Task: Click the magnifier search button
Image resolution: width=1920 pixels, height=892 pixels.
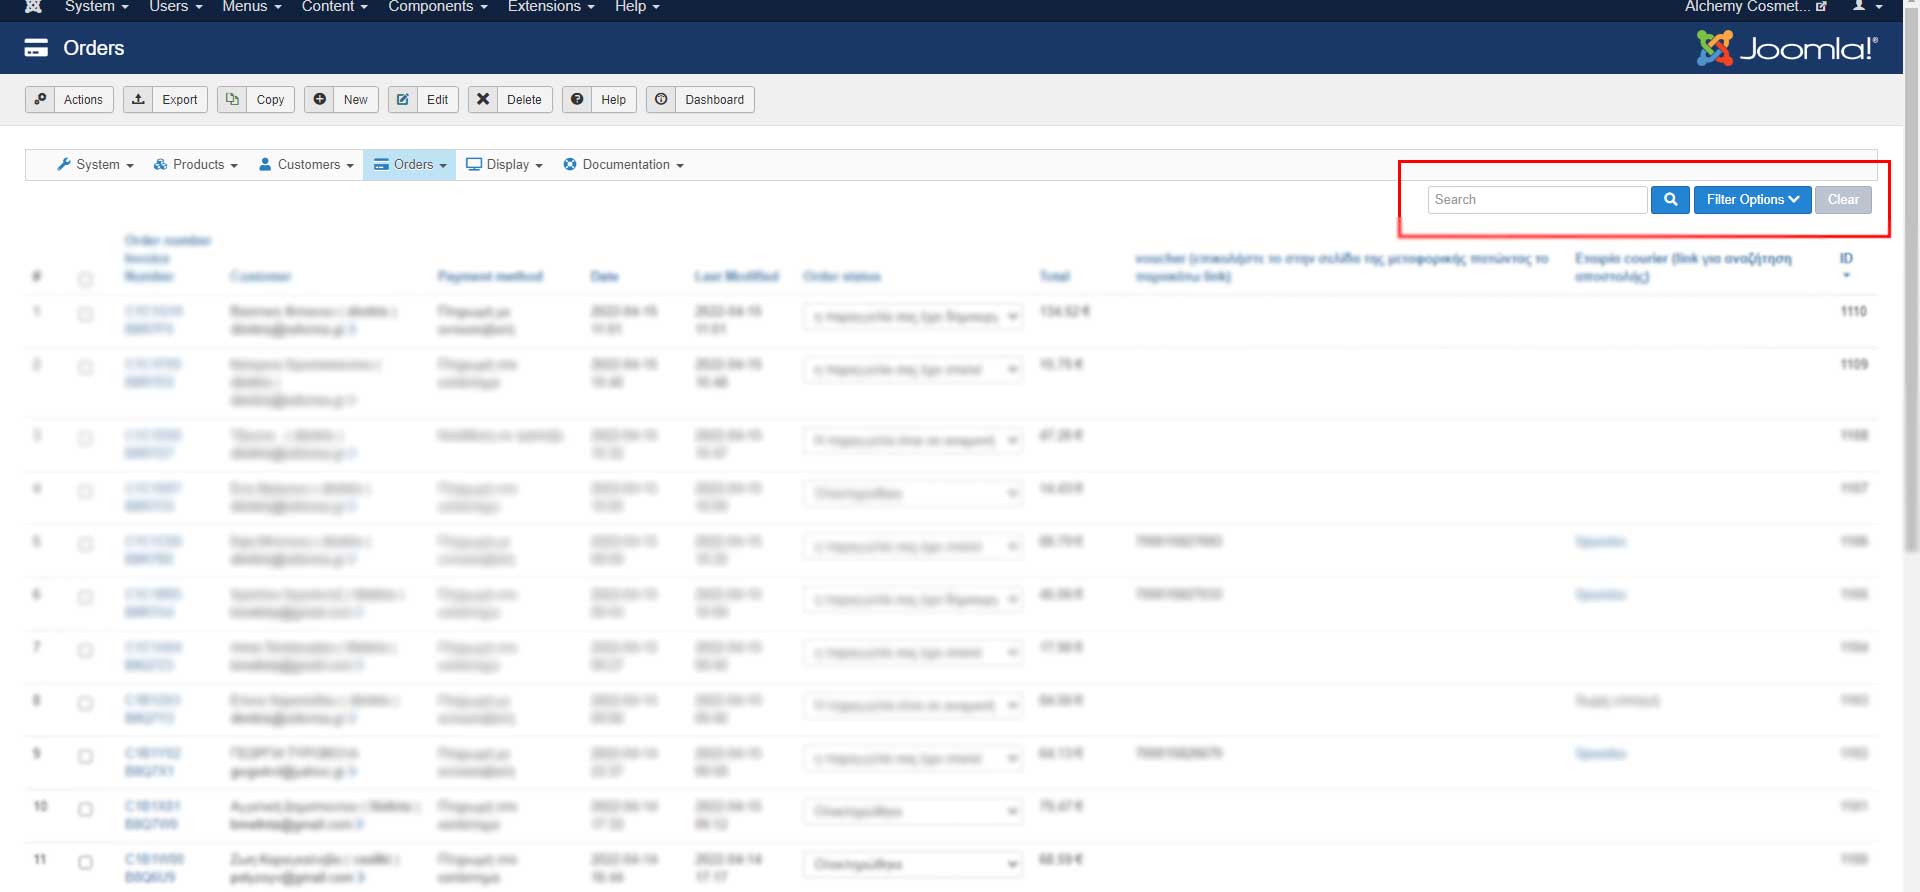Action: tap(1670, 200)
